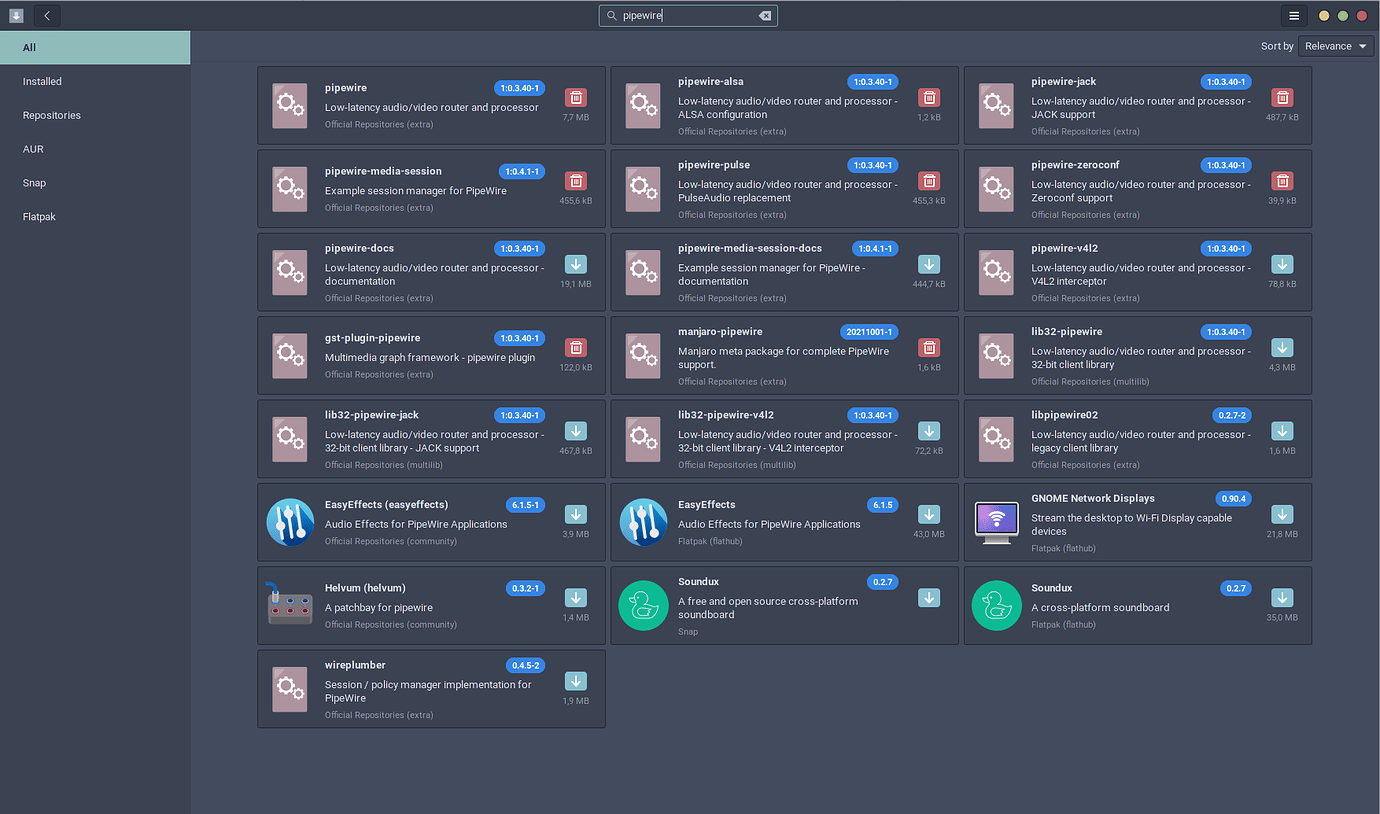This screenshot has width=1380, height=814.
Task: Install pipewire-media-session-docs via download arrow
Action: (929, 264)
